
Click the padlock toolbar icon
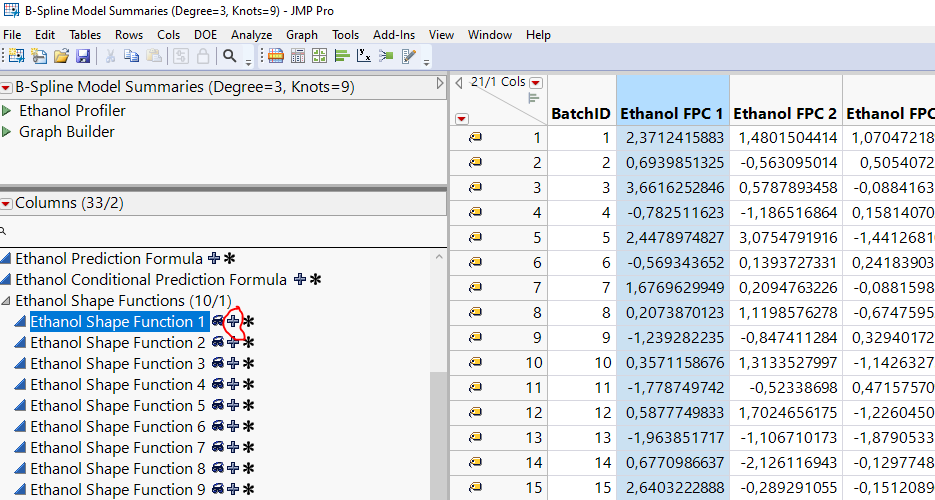click(x=203, y=57)
